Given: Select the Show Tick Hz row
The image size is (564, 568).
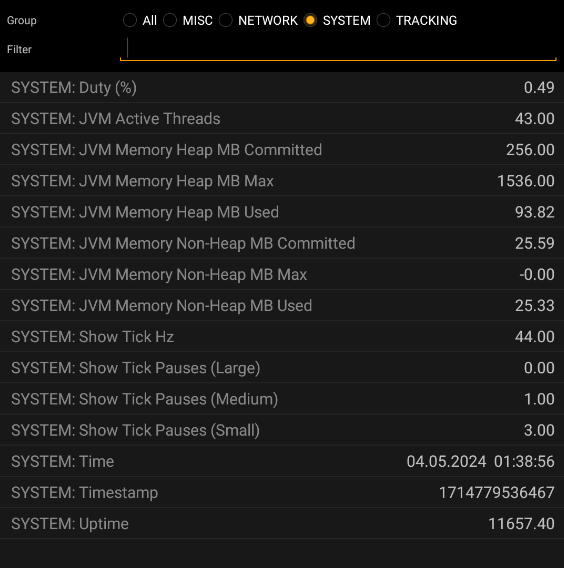Looking at the screenshot, I should (282, 337).
